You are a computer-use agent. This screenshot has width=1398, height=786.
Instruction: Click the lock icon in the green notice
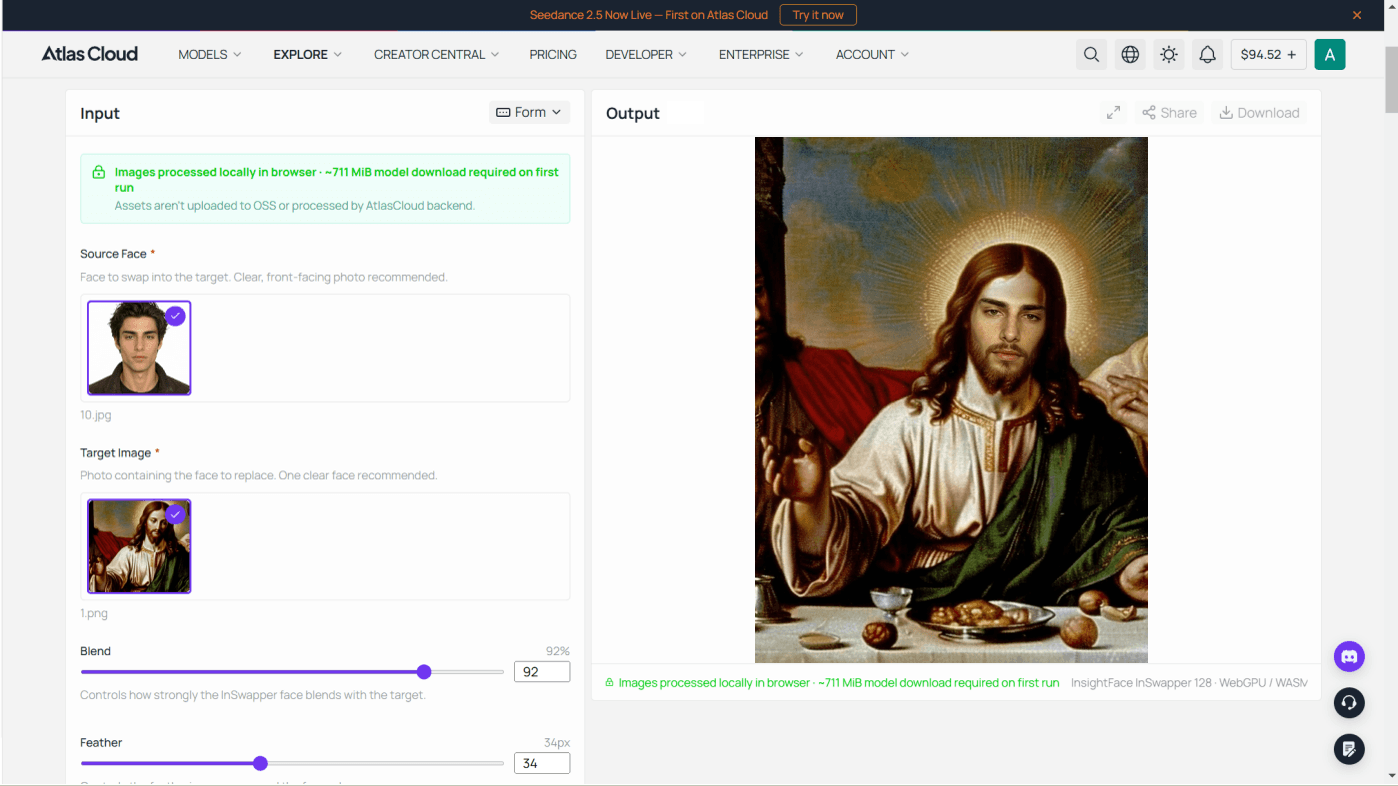[98, 172]
